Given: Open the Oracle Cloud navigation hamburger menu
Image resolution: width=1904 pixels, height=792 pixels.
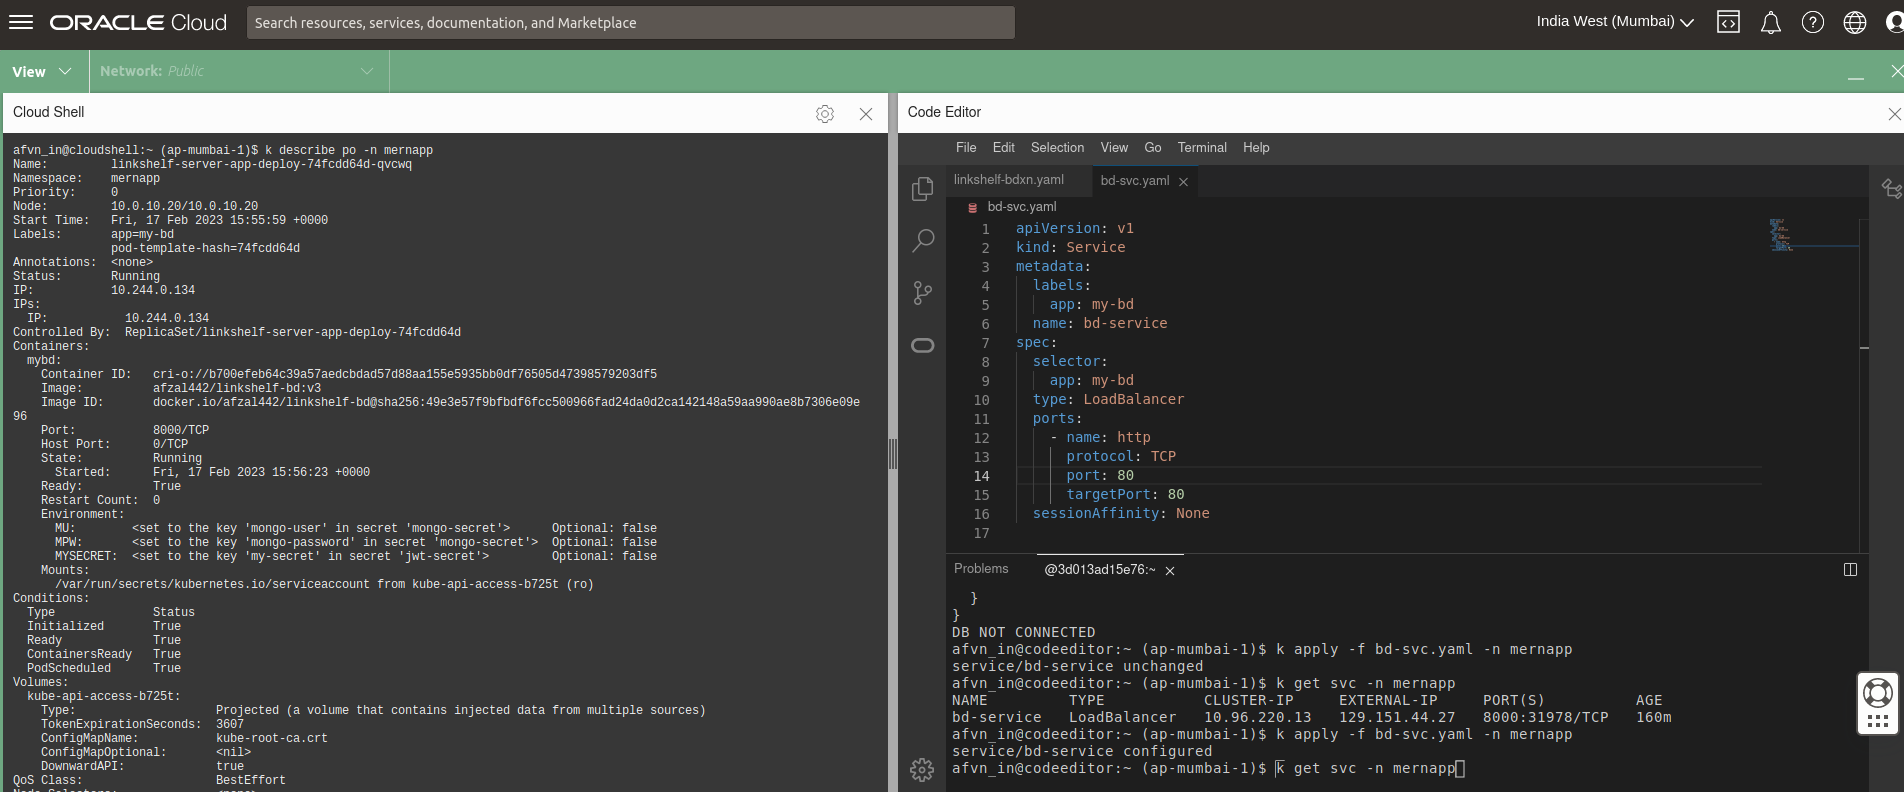Looking at the screenshot, I should pos(21,22).
